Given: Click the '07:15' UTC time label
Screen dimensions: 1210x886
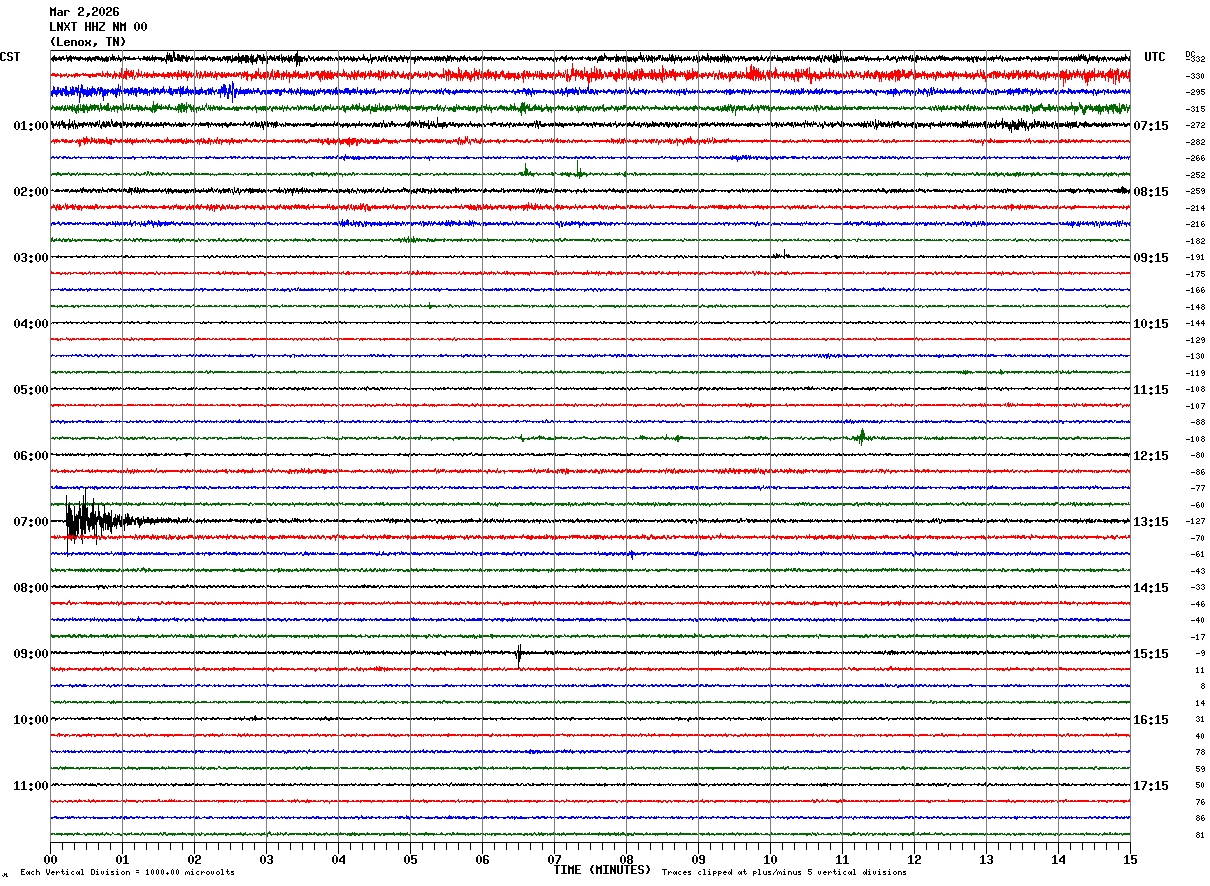Looking at the screenshot, I should (1151, 126).
